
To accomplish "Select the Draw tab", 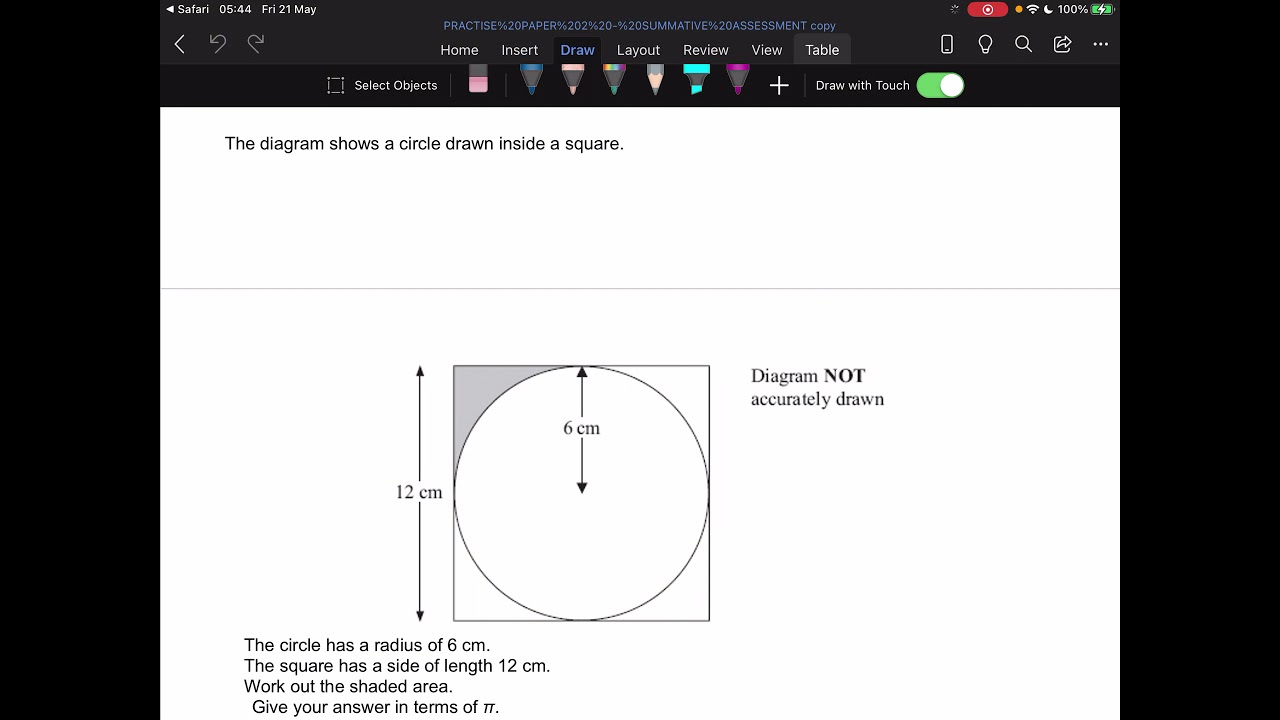I will tap(577, 50).
